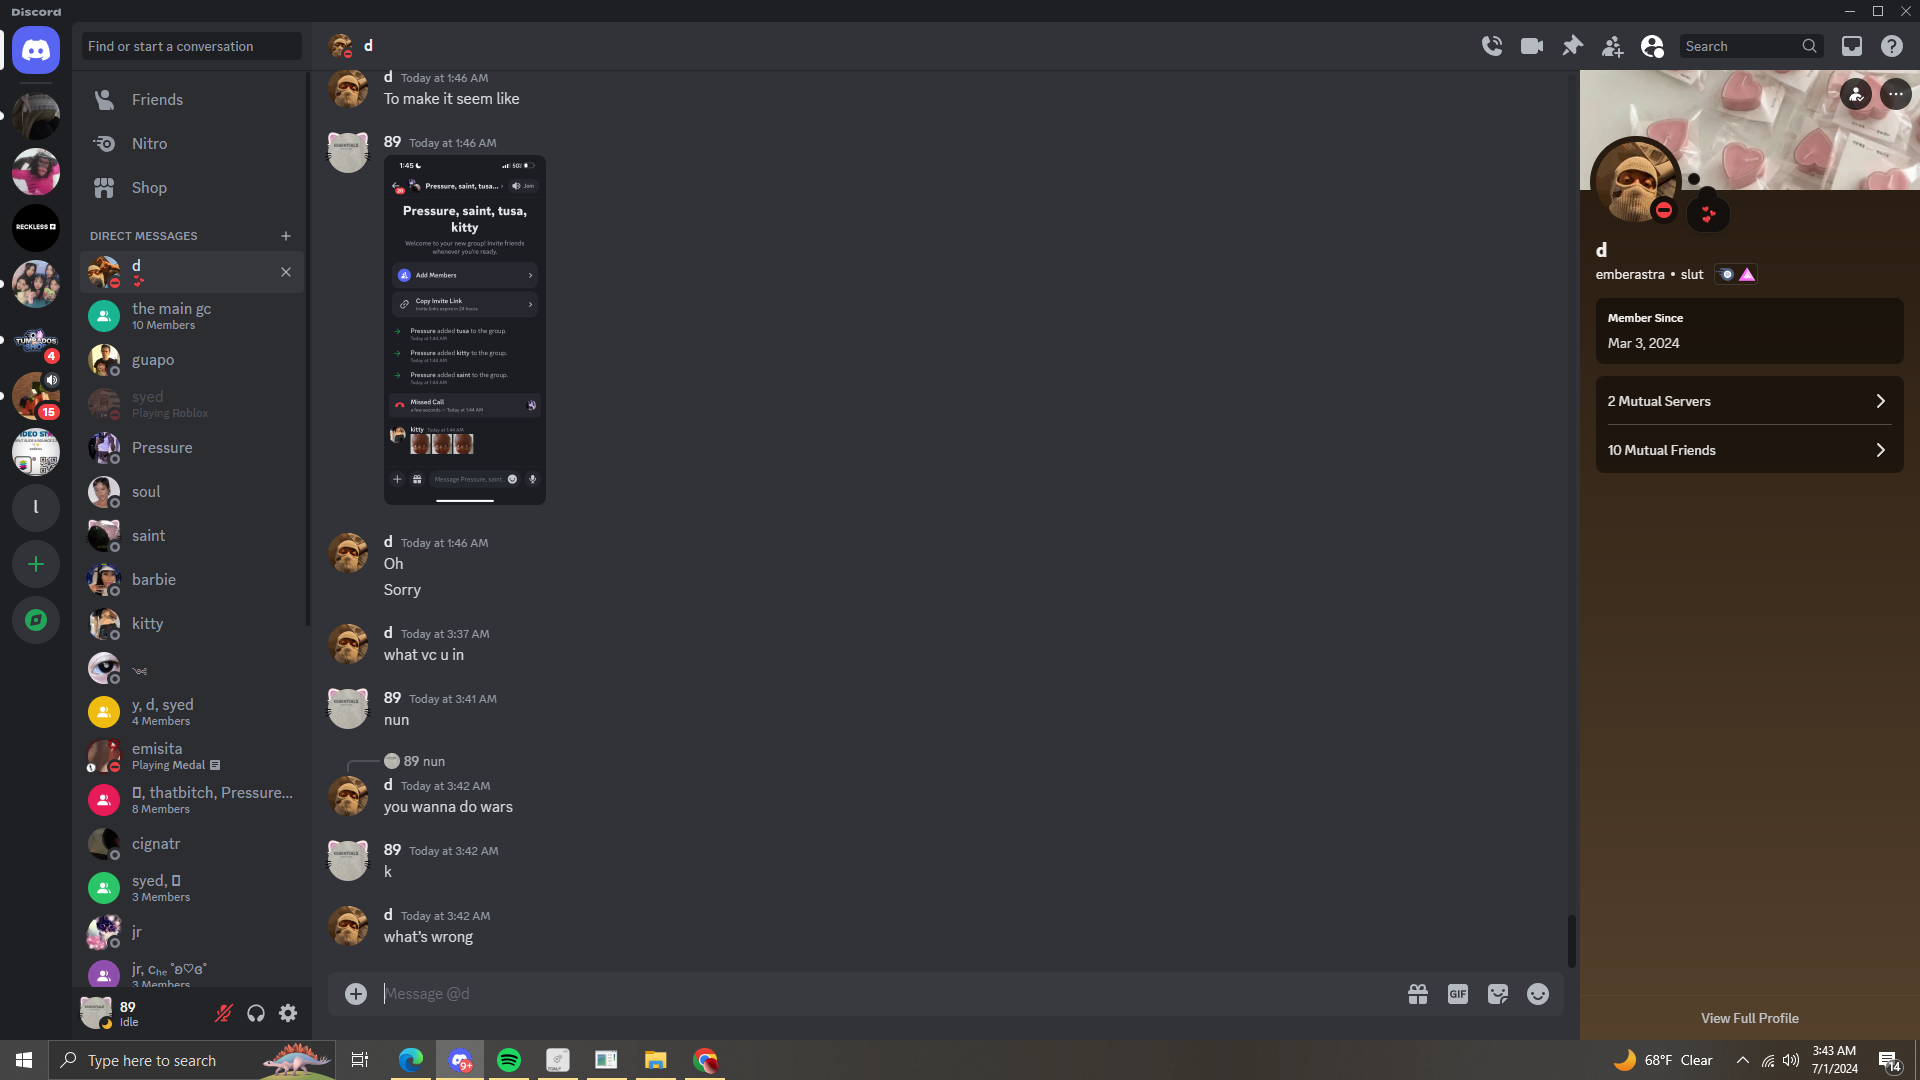Open DM with kitty

pyautogui.click(x=192, y=624)
